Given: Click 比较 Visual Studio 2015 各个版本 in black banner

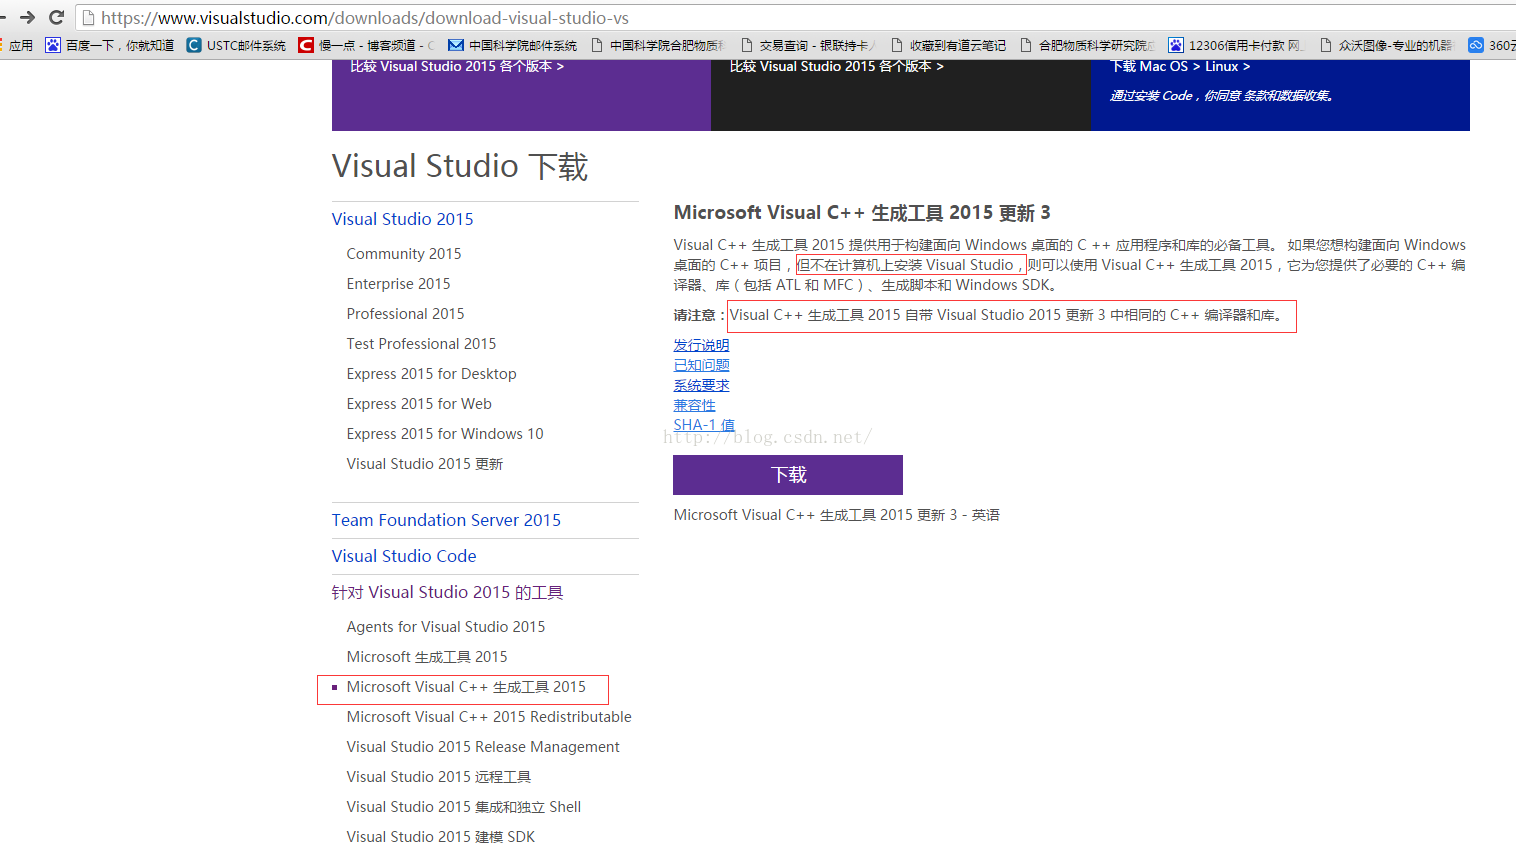Looking at the screenshot, I should click(x=837, y=66).
